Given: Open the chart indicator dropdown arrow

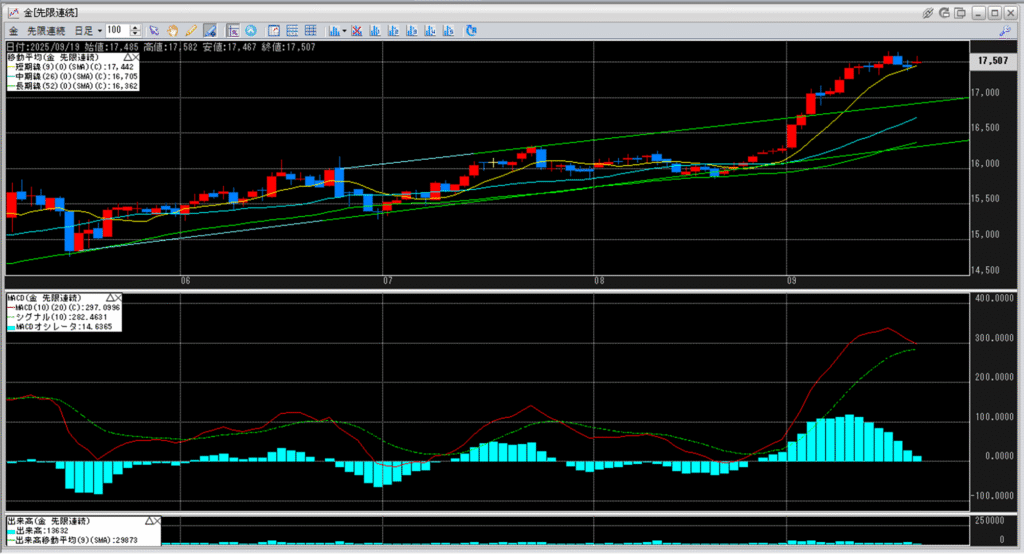Looking at the screenshot, I should click(343, 30).
